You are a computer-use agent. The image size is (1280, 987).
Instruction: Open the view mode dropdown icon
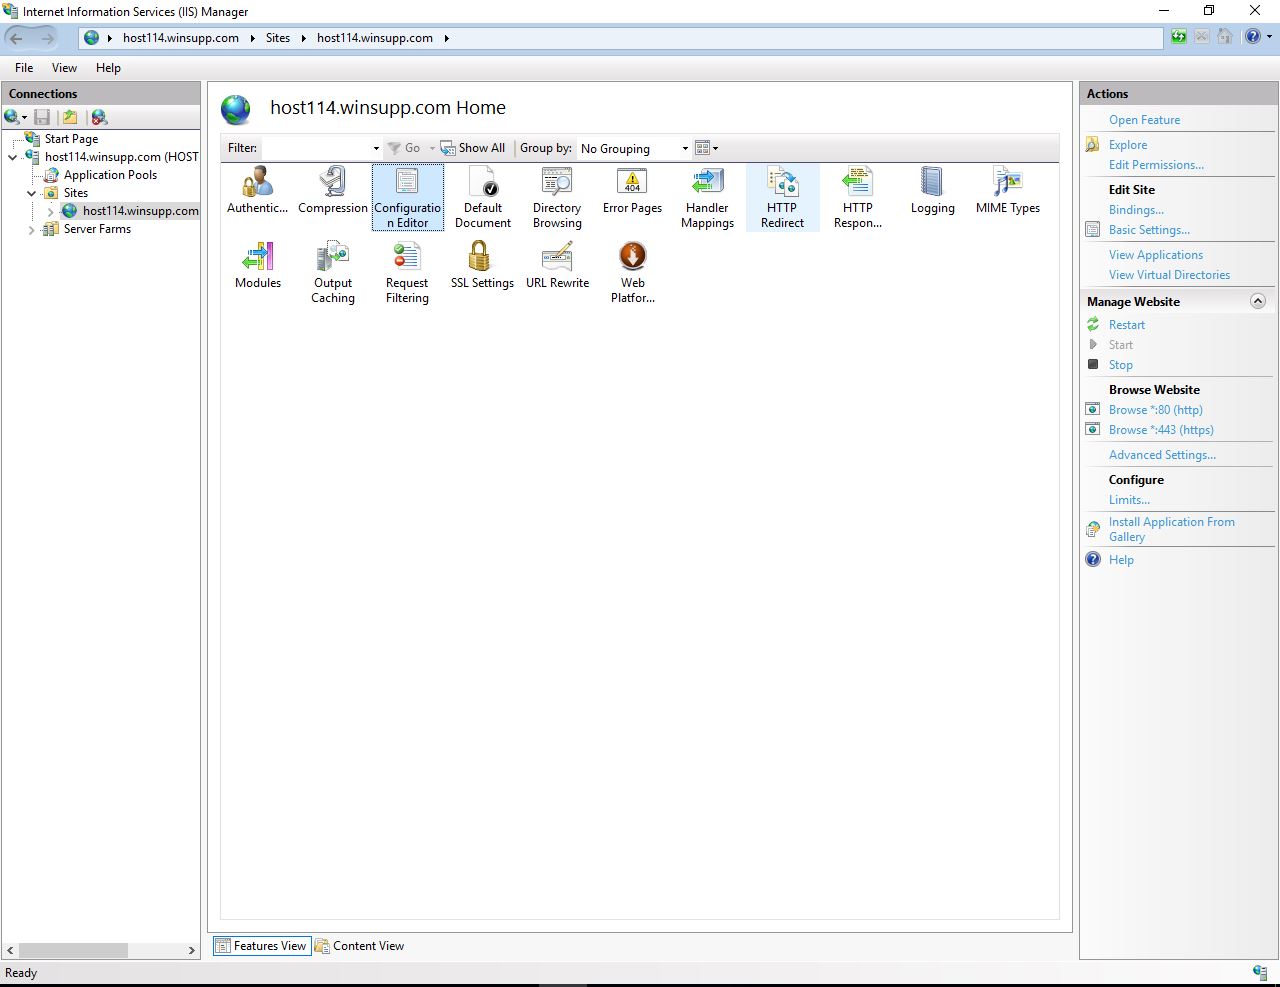(x=707, y=148)
